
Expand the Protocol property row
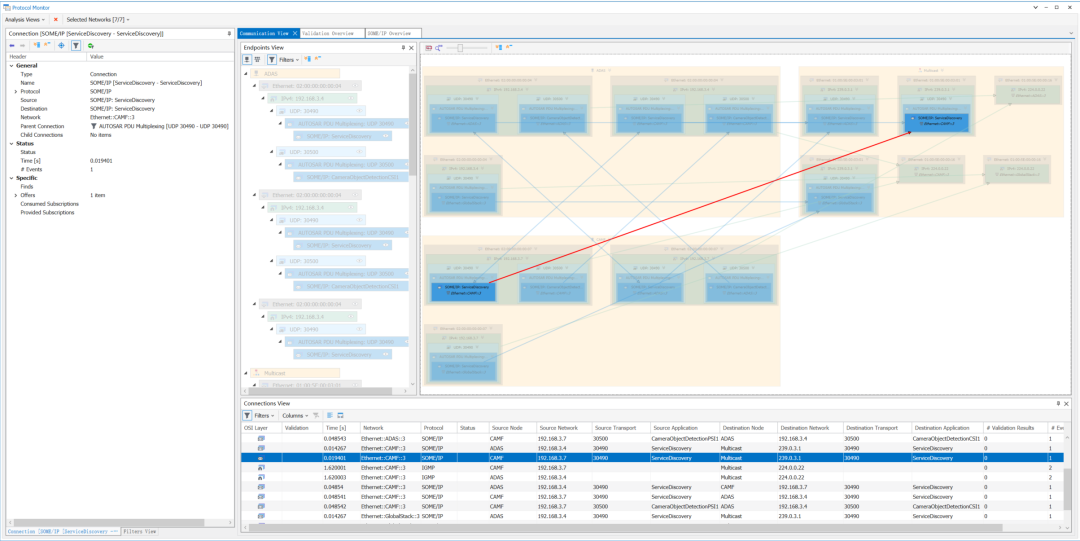click(16, 92)
